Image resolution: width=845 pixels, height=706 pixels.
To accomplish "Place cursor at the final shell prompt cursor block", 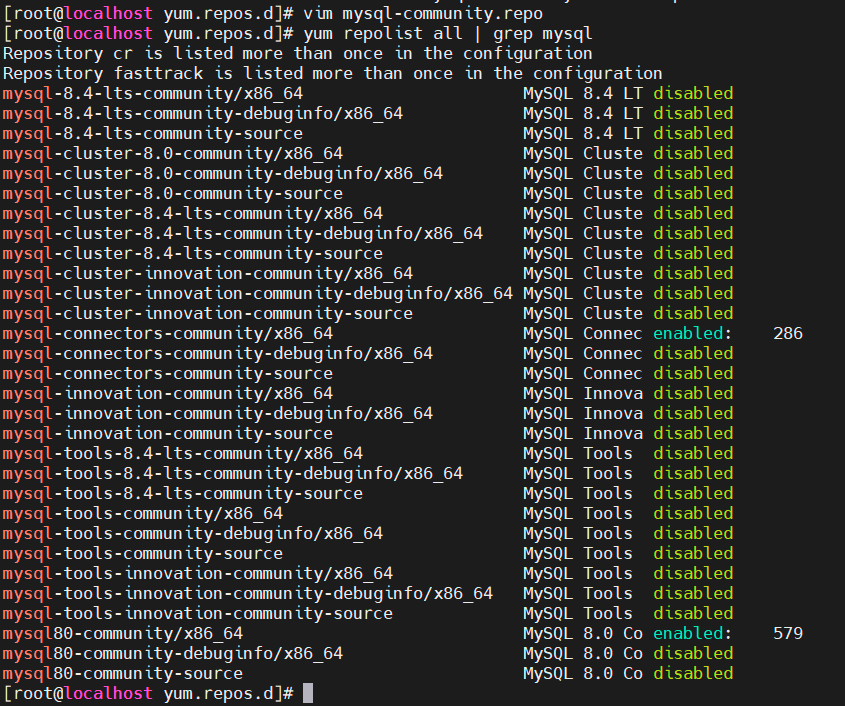I will tap(308, 693).
